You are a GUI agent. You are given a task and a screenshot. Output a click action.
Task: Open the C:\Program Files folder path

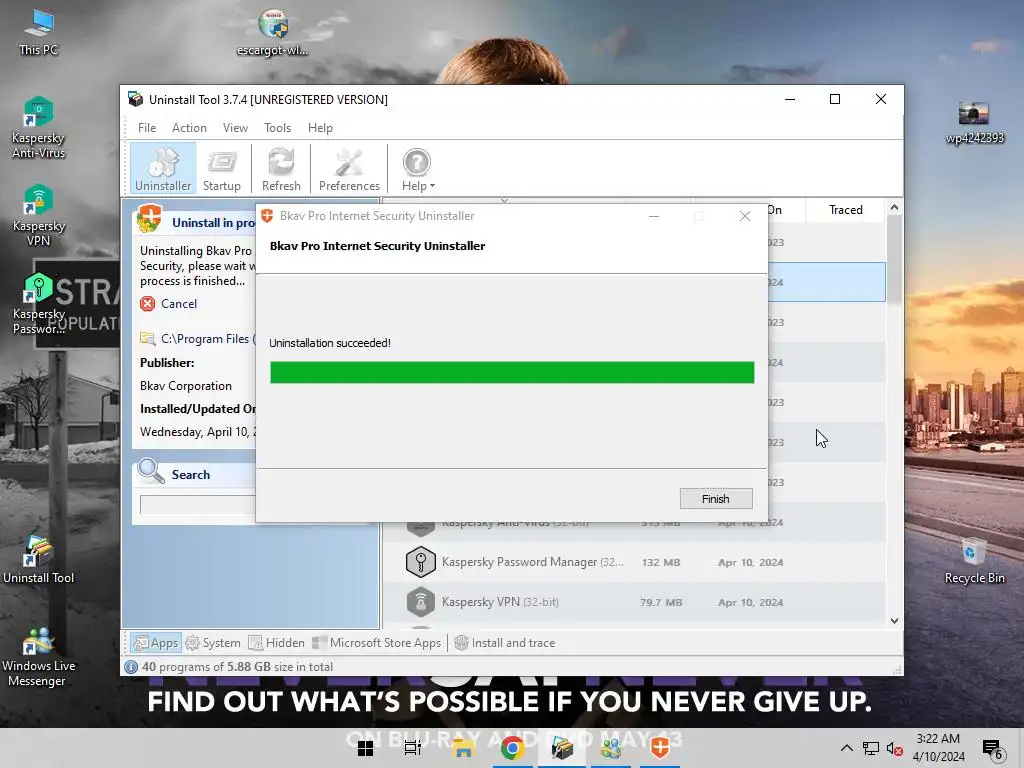(x=208, y=339)
